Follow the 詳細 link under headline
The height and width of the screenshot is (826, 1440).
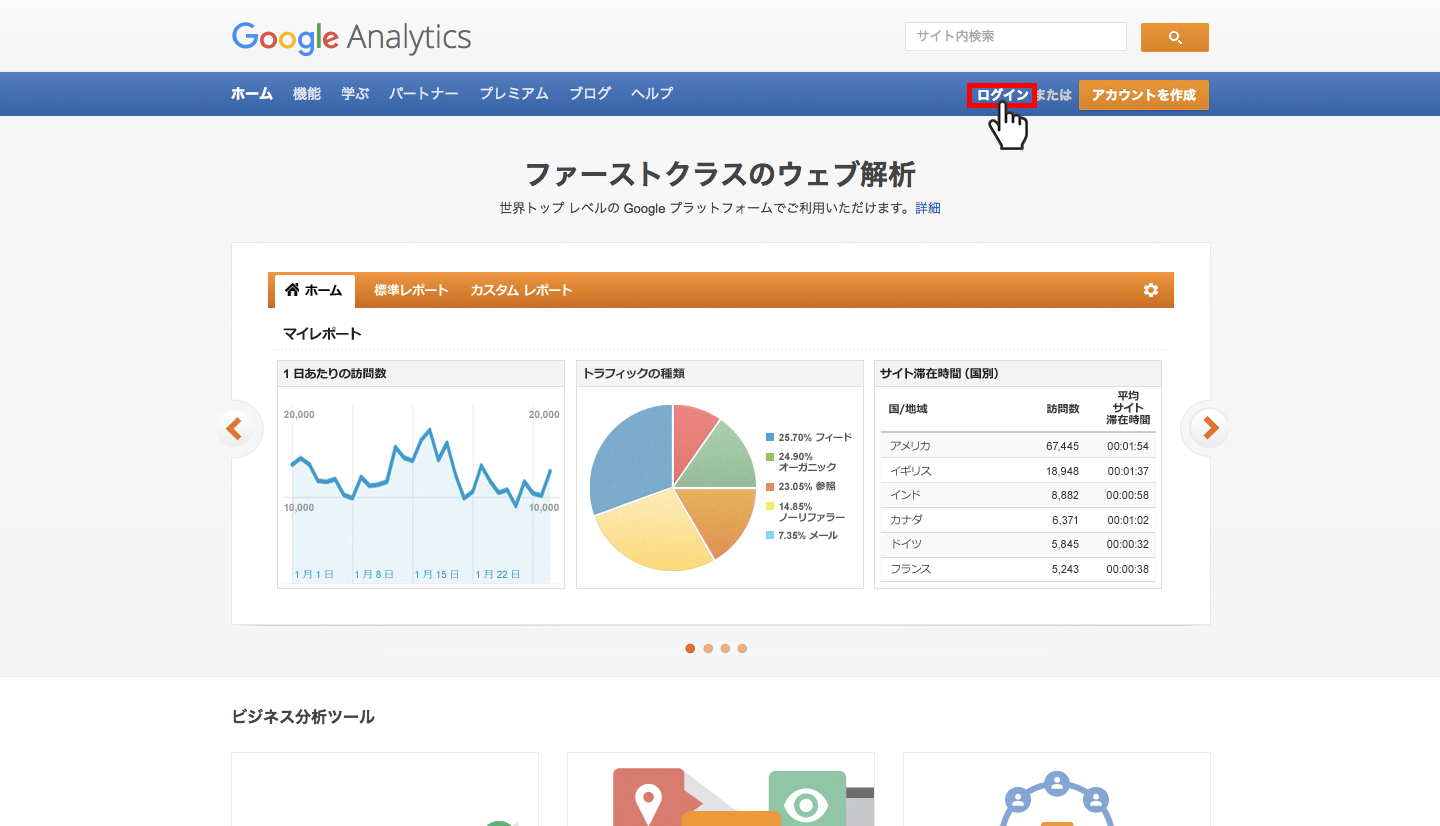(928, 208)
